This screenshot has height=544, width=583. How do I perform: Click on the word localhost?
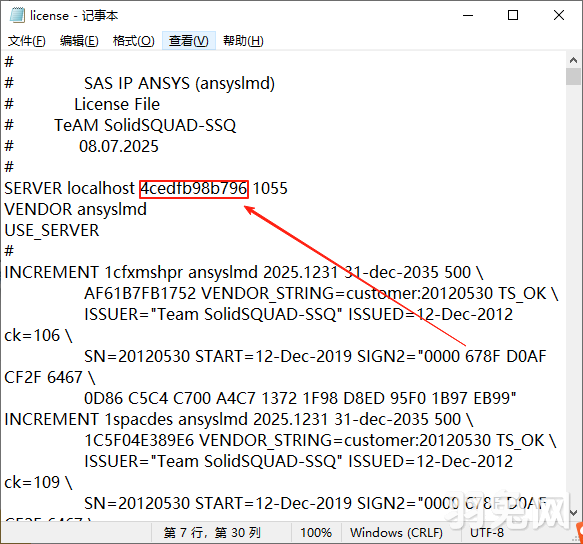101,189
